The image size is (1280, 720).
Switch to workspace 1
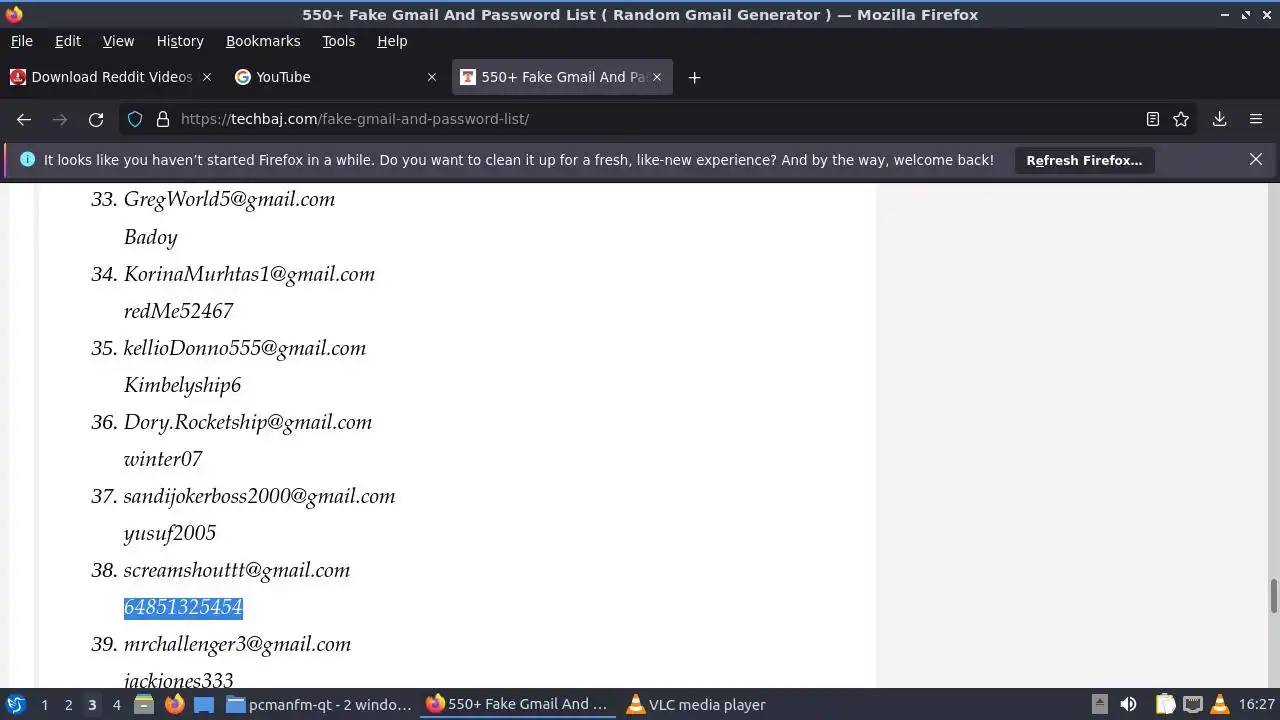(x=44, y=705)
